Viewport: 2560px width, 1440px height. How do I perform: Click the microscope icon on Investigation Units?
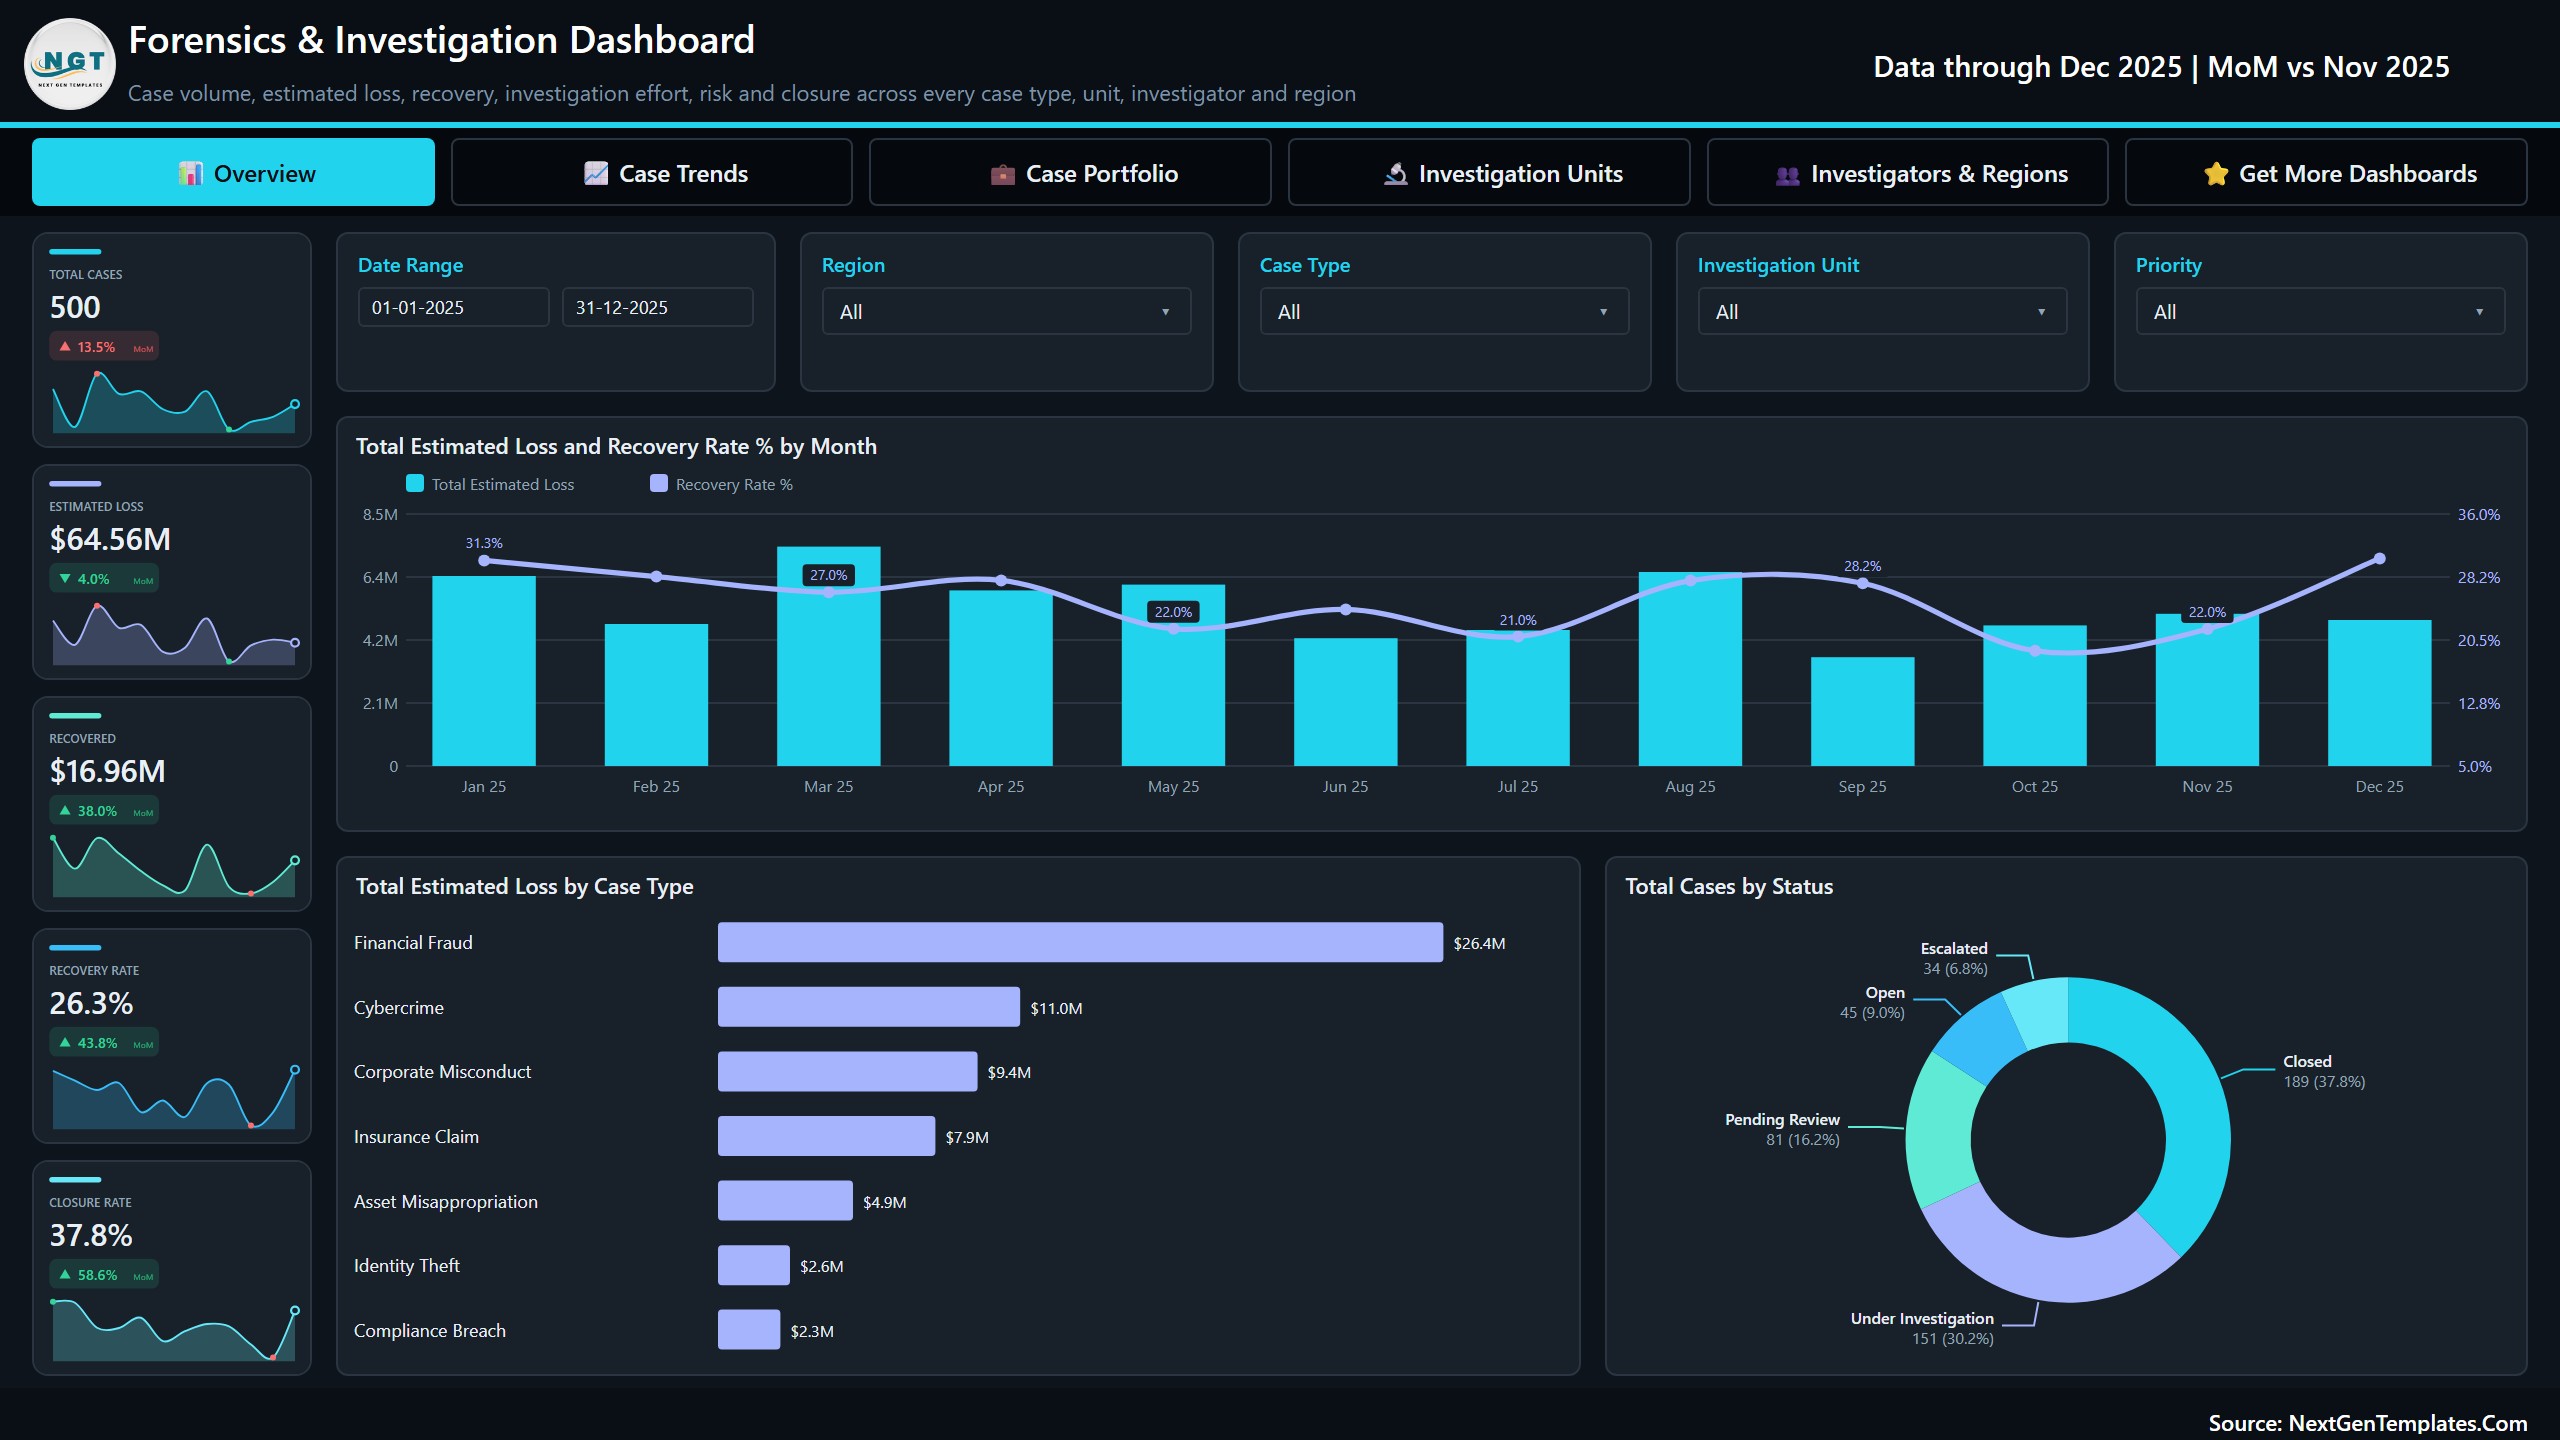click(1396, 174)
